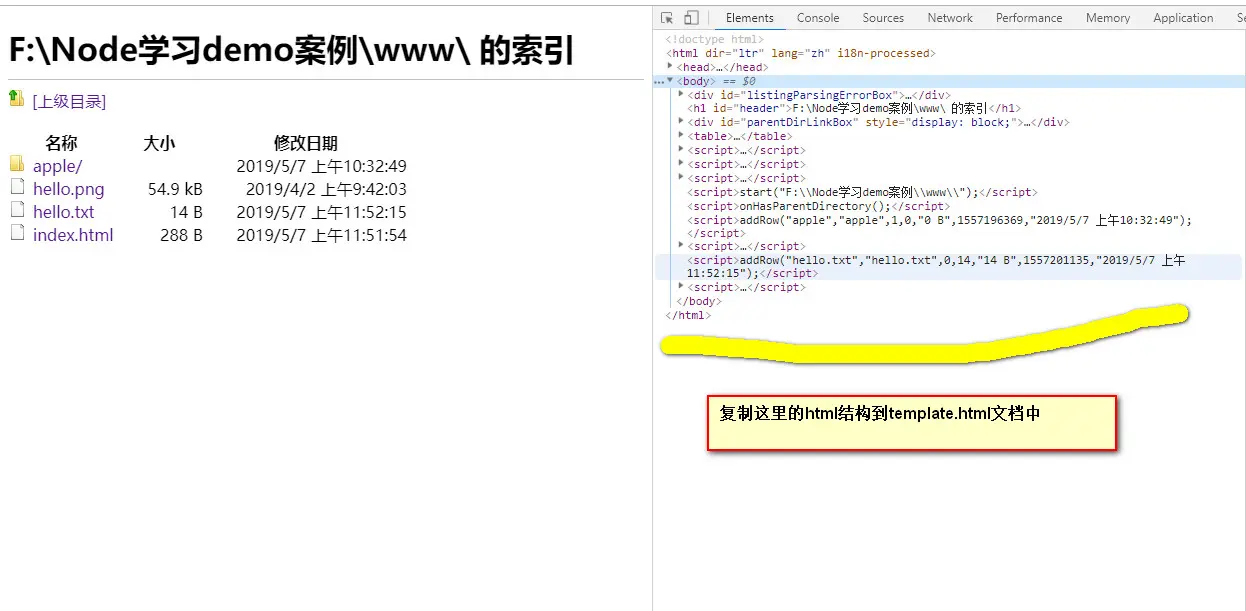1246x611 pixels.
Task: Select the closing </html> tag
Action: [x=688, y=315]
